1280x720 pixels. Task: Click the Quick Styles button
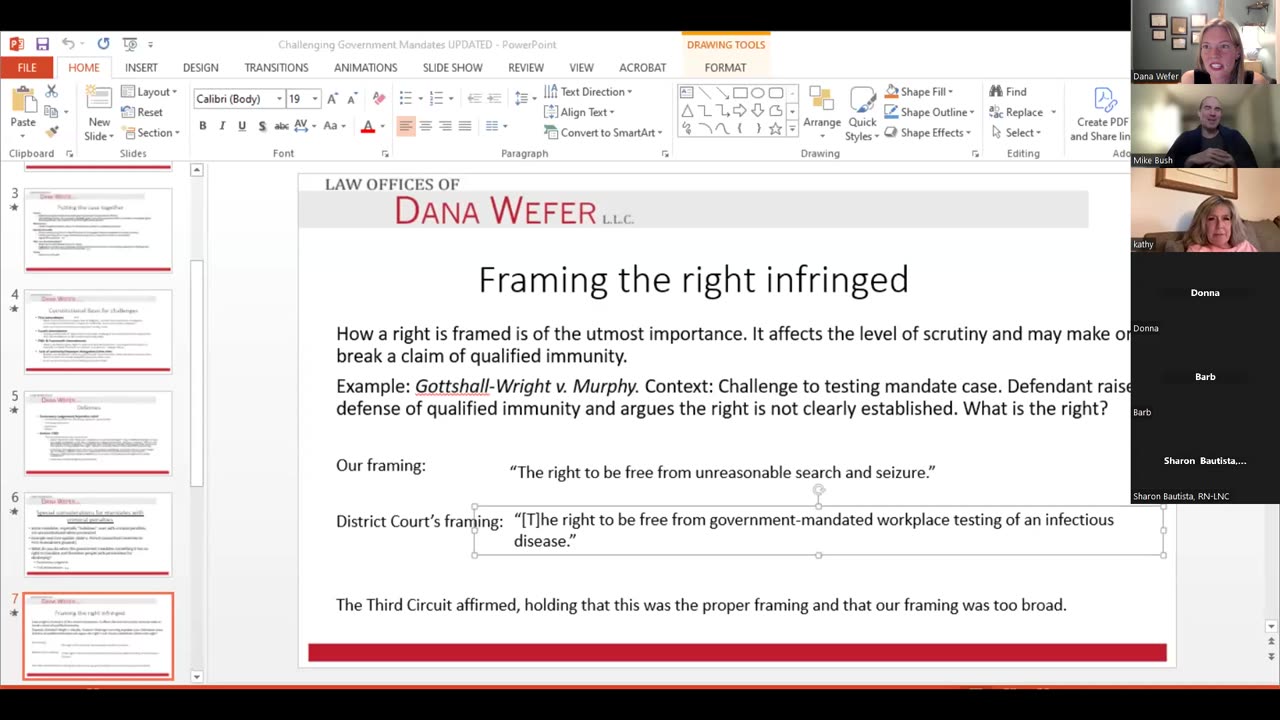(x=862, y=114)
